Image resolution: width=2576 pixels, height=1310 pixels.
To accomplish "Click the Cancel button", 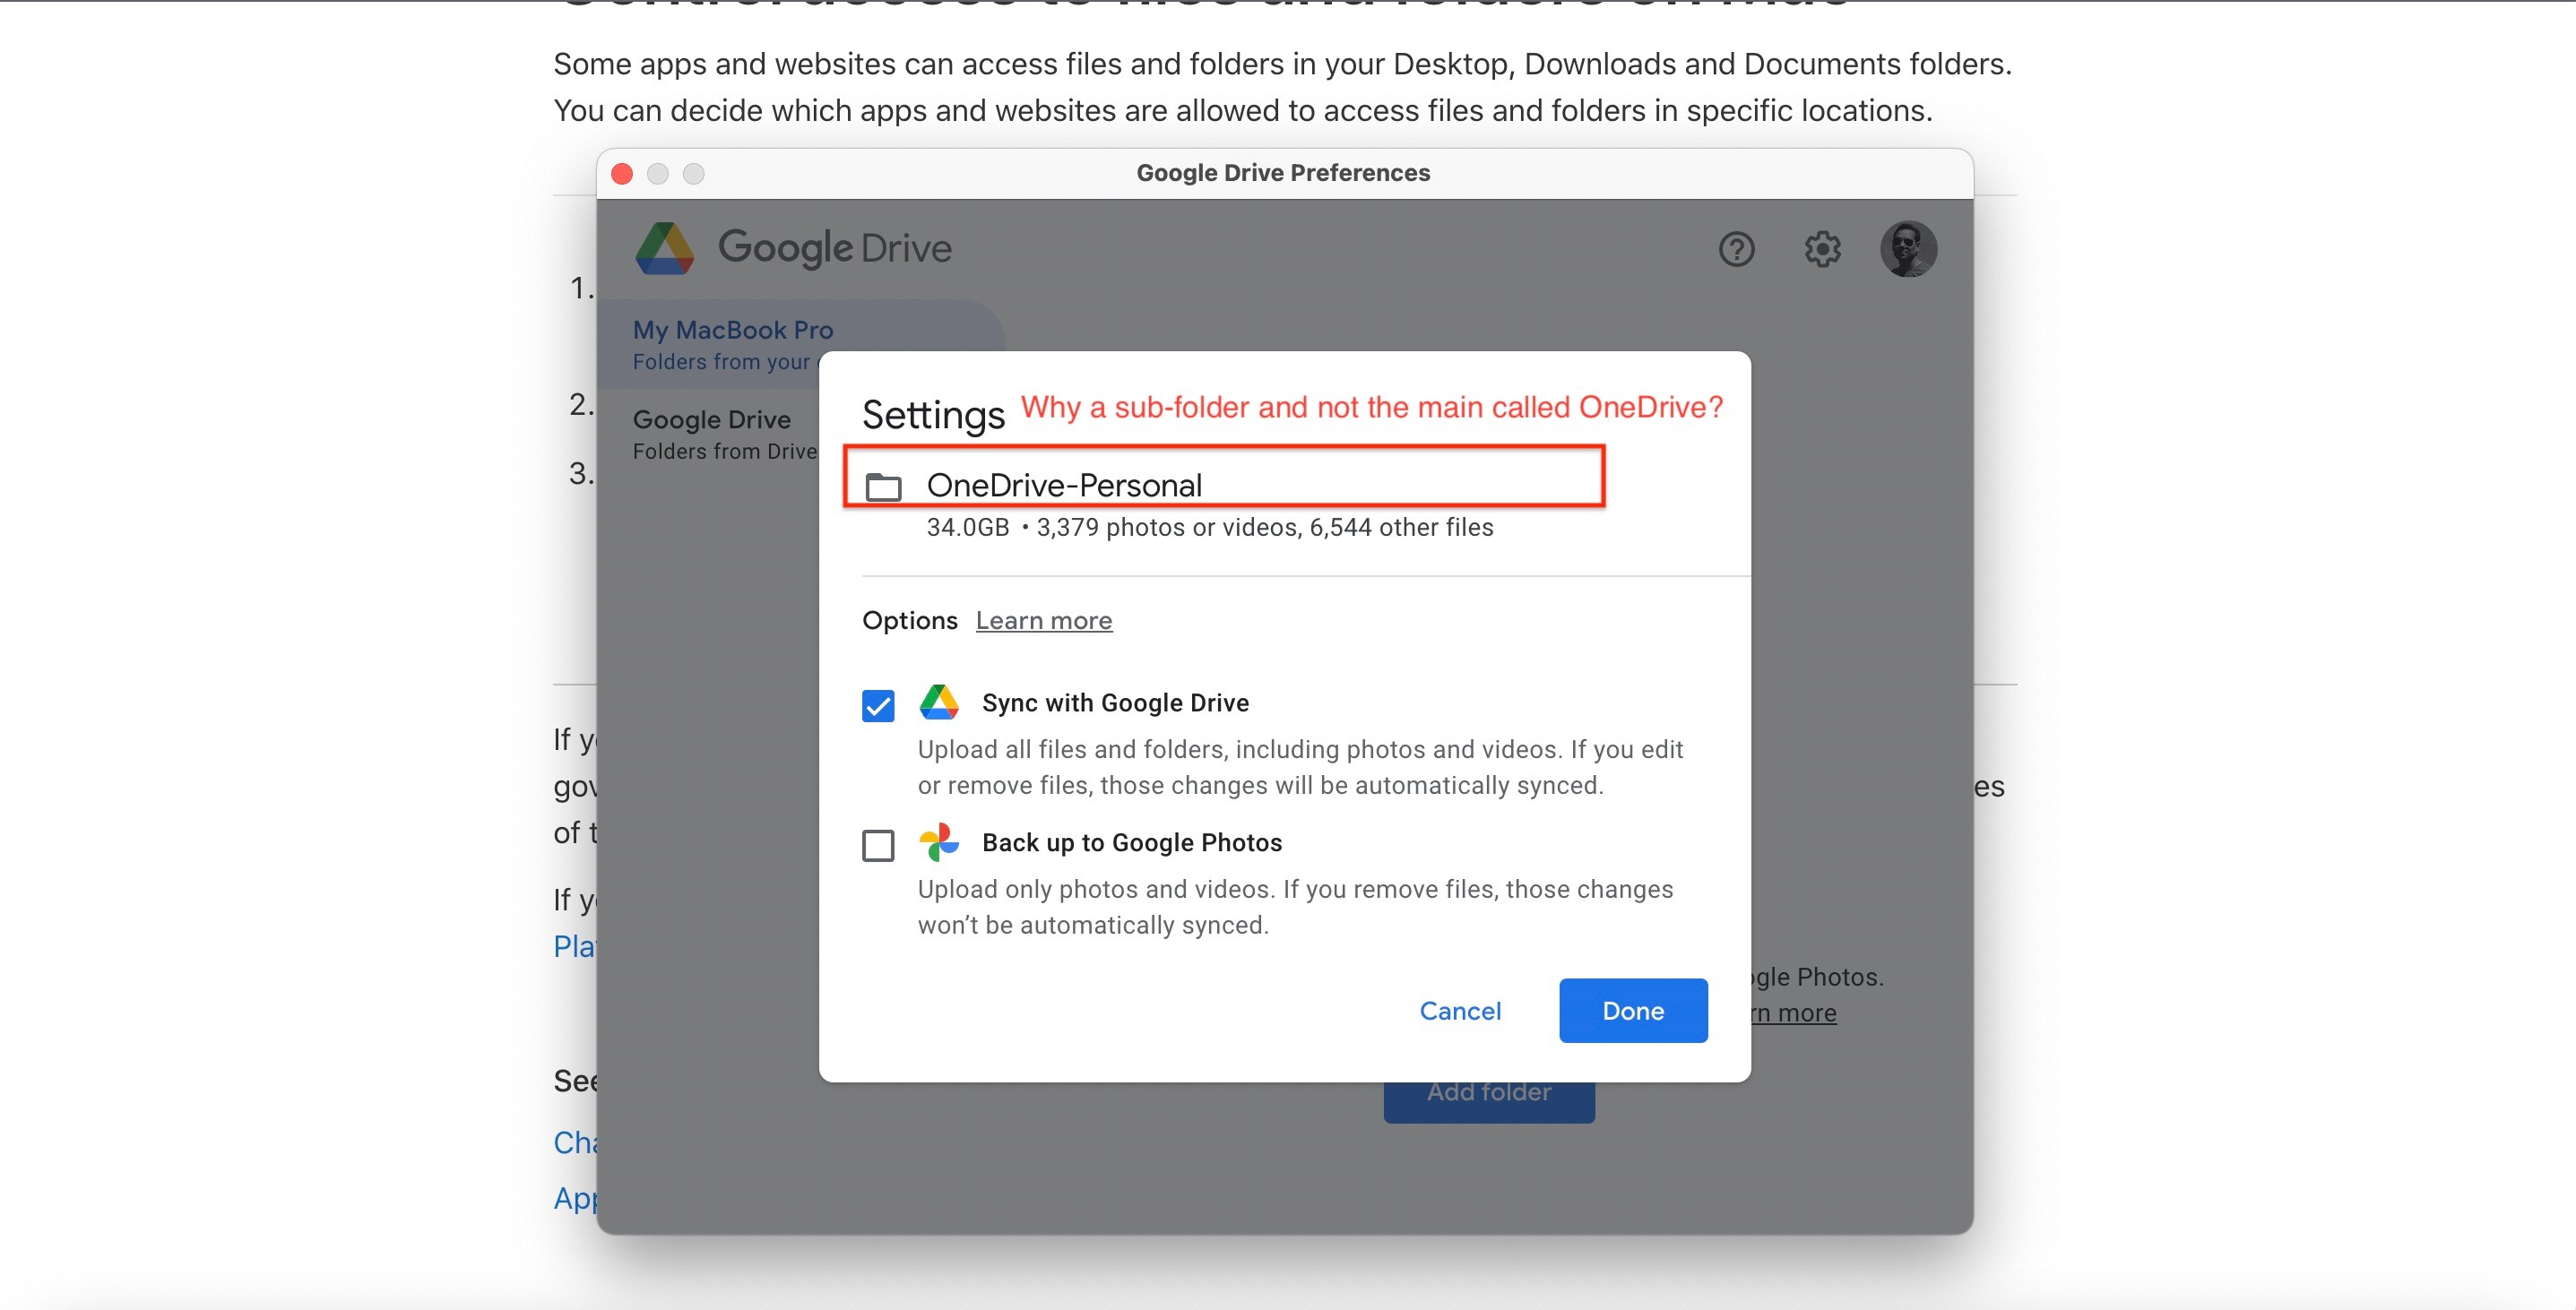I will point(1460,1011).
